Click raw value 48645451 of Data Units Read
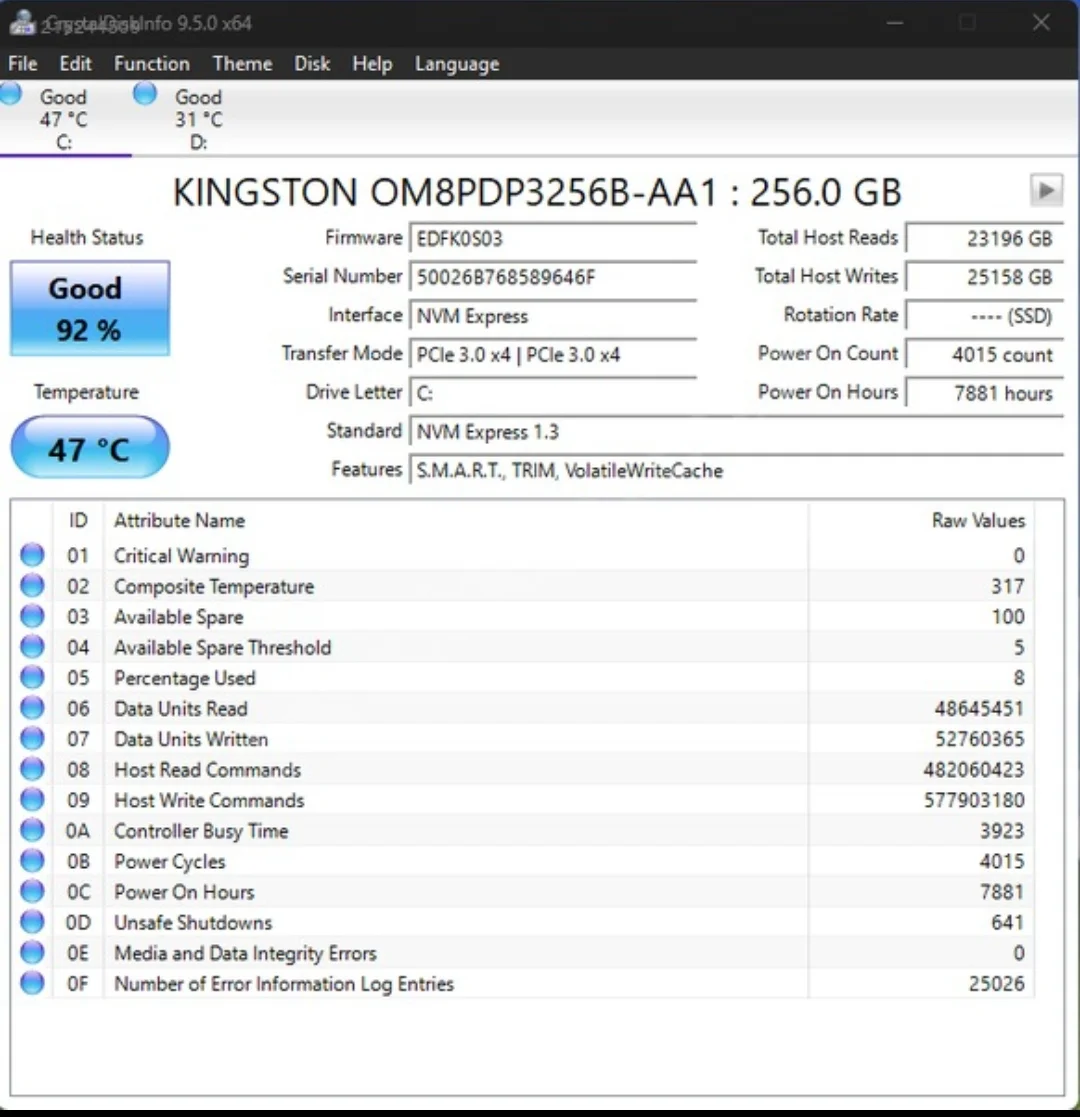Screen dimensions: 1080x1117 pyautogui.click(x=980, y=709)
